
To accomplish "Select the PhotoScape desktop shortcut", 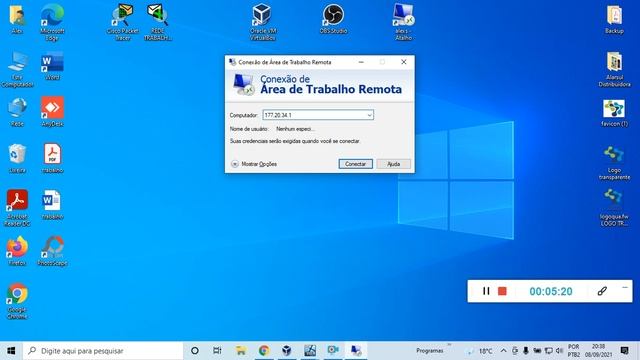I will 52,251.
